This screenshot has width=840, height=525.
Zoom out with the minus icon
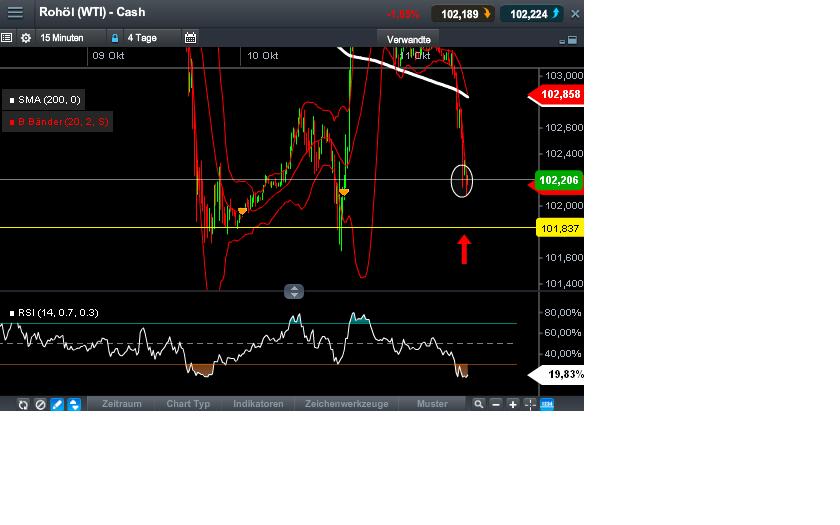496,404
